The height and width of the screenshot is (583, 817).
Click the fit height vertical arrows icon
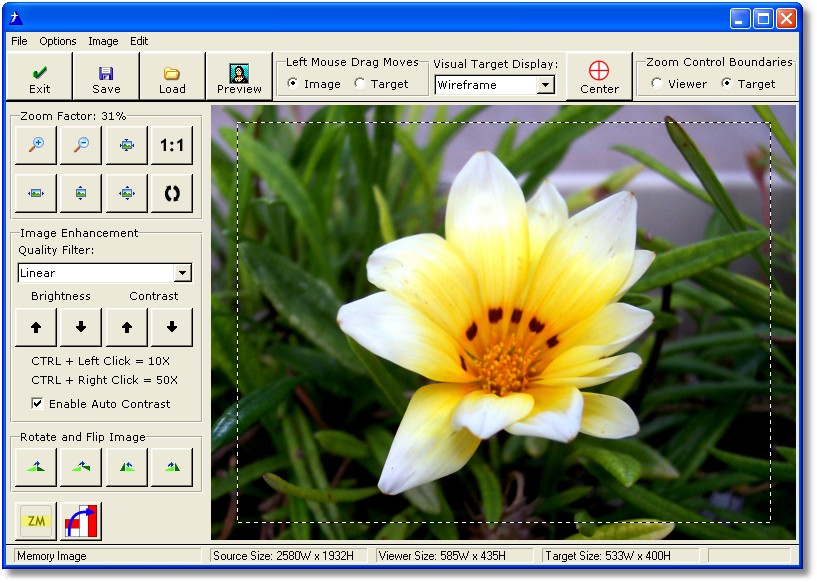click(x=81, y=193)
